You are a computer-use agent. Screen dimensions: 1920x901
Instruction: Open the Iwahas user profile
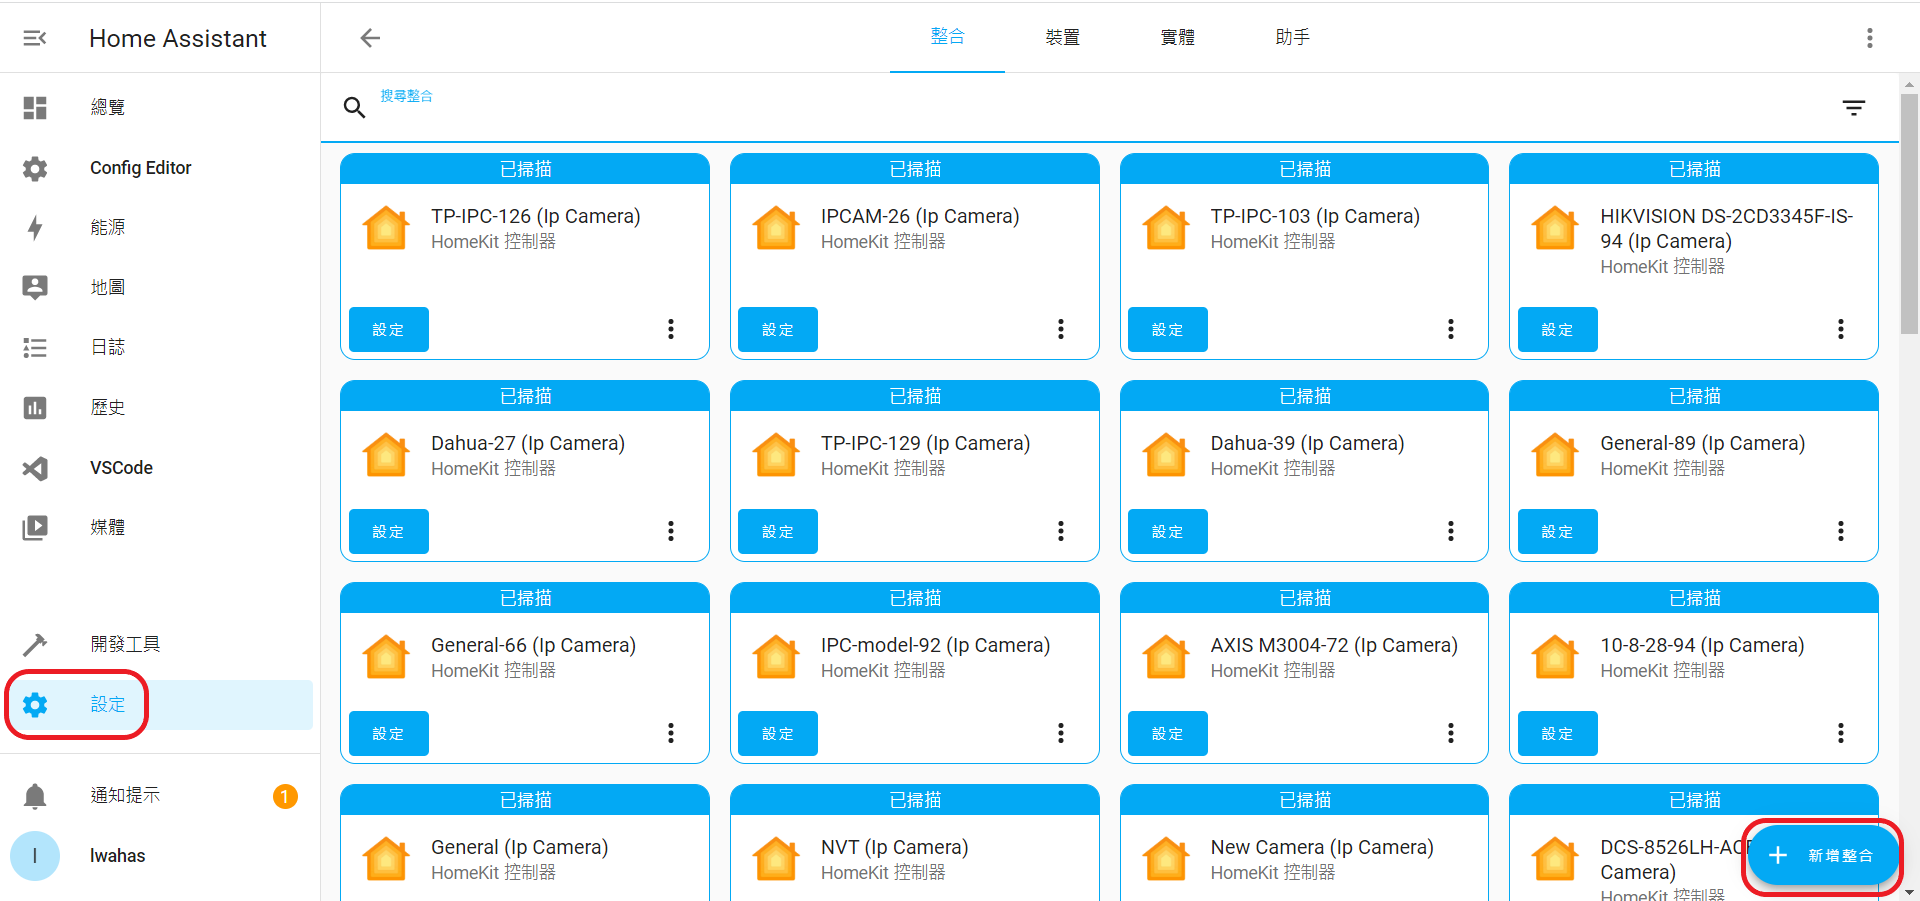tap(117, 856)
